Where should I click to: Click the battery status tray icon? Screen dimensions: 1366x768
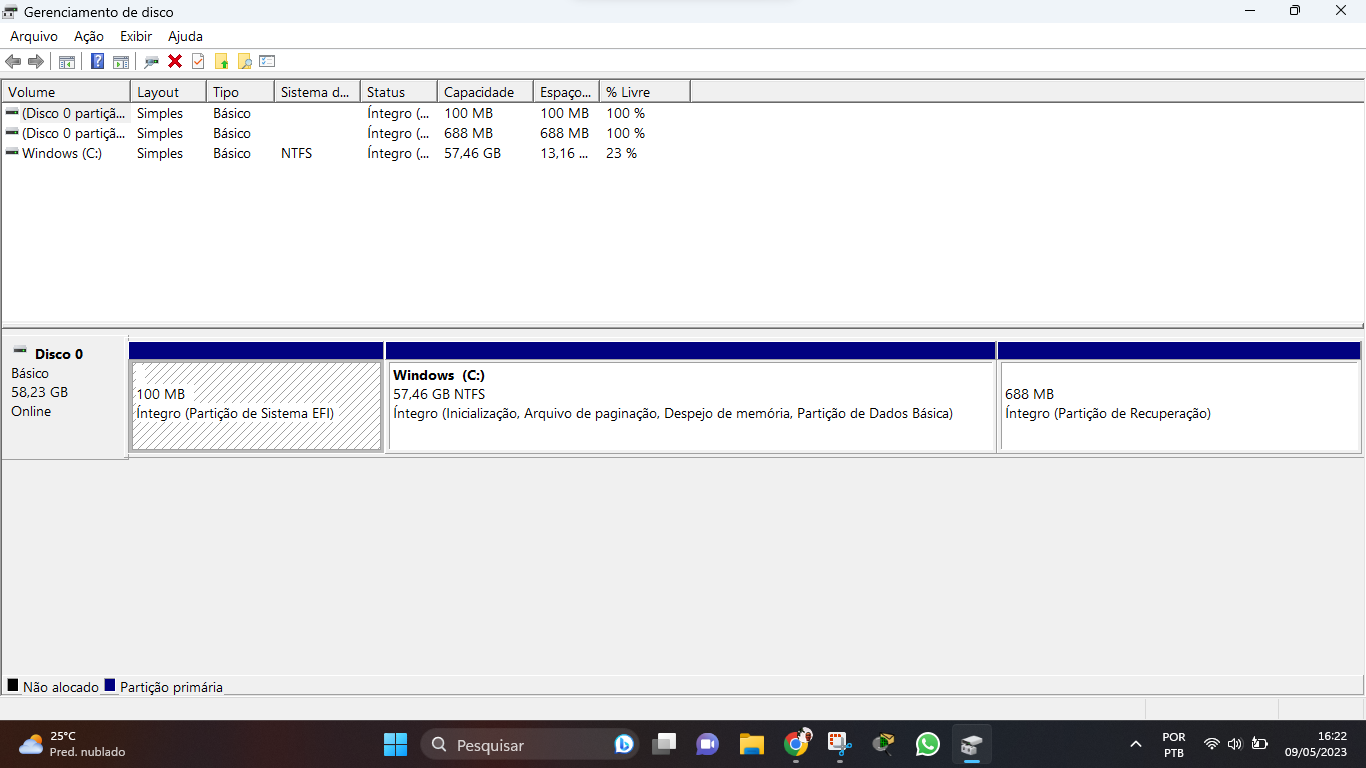(x=1260, y=744)
